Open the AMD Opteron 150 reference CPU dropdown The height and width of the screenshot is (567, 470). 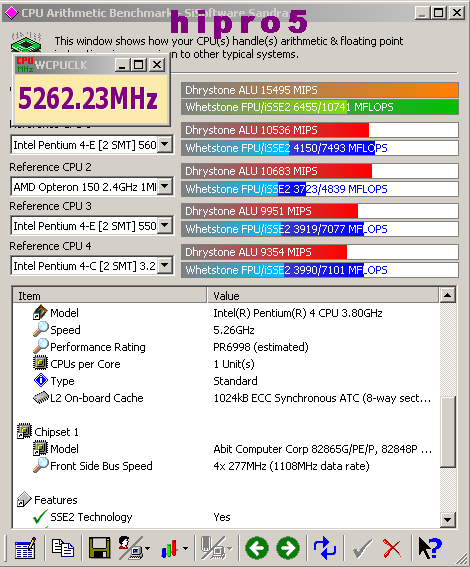point(165,187)
